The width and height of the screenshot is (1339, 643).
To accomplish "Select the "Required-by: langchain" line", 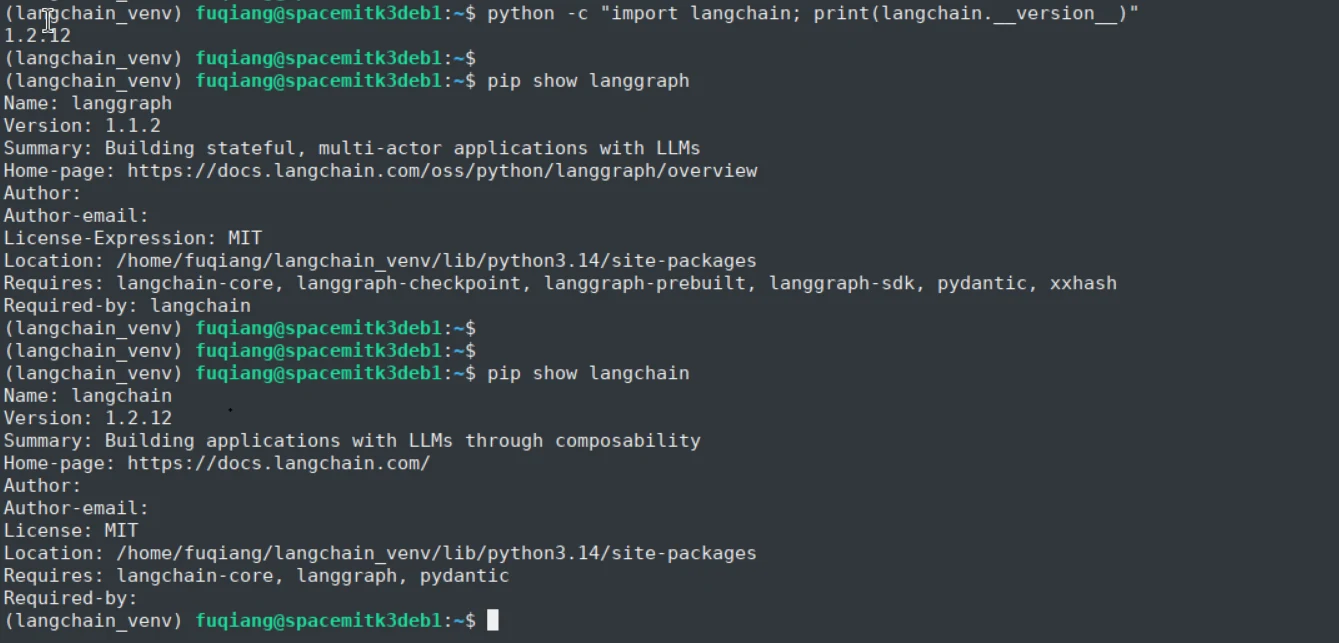I will click(127, 306).
